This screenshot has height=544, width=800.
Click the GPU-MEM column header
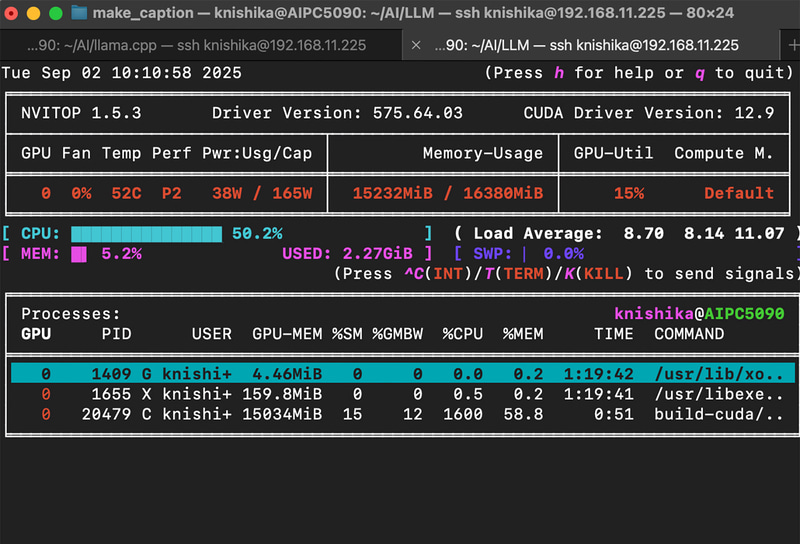[287, 334]
